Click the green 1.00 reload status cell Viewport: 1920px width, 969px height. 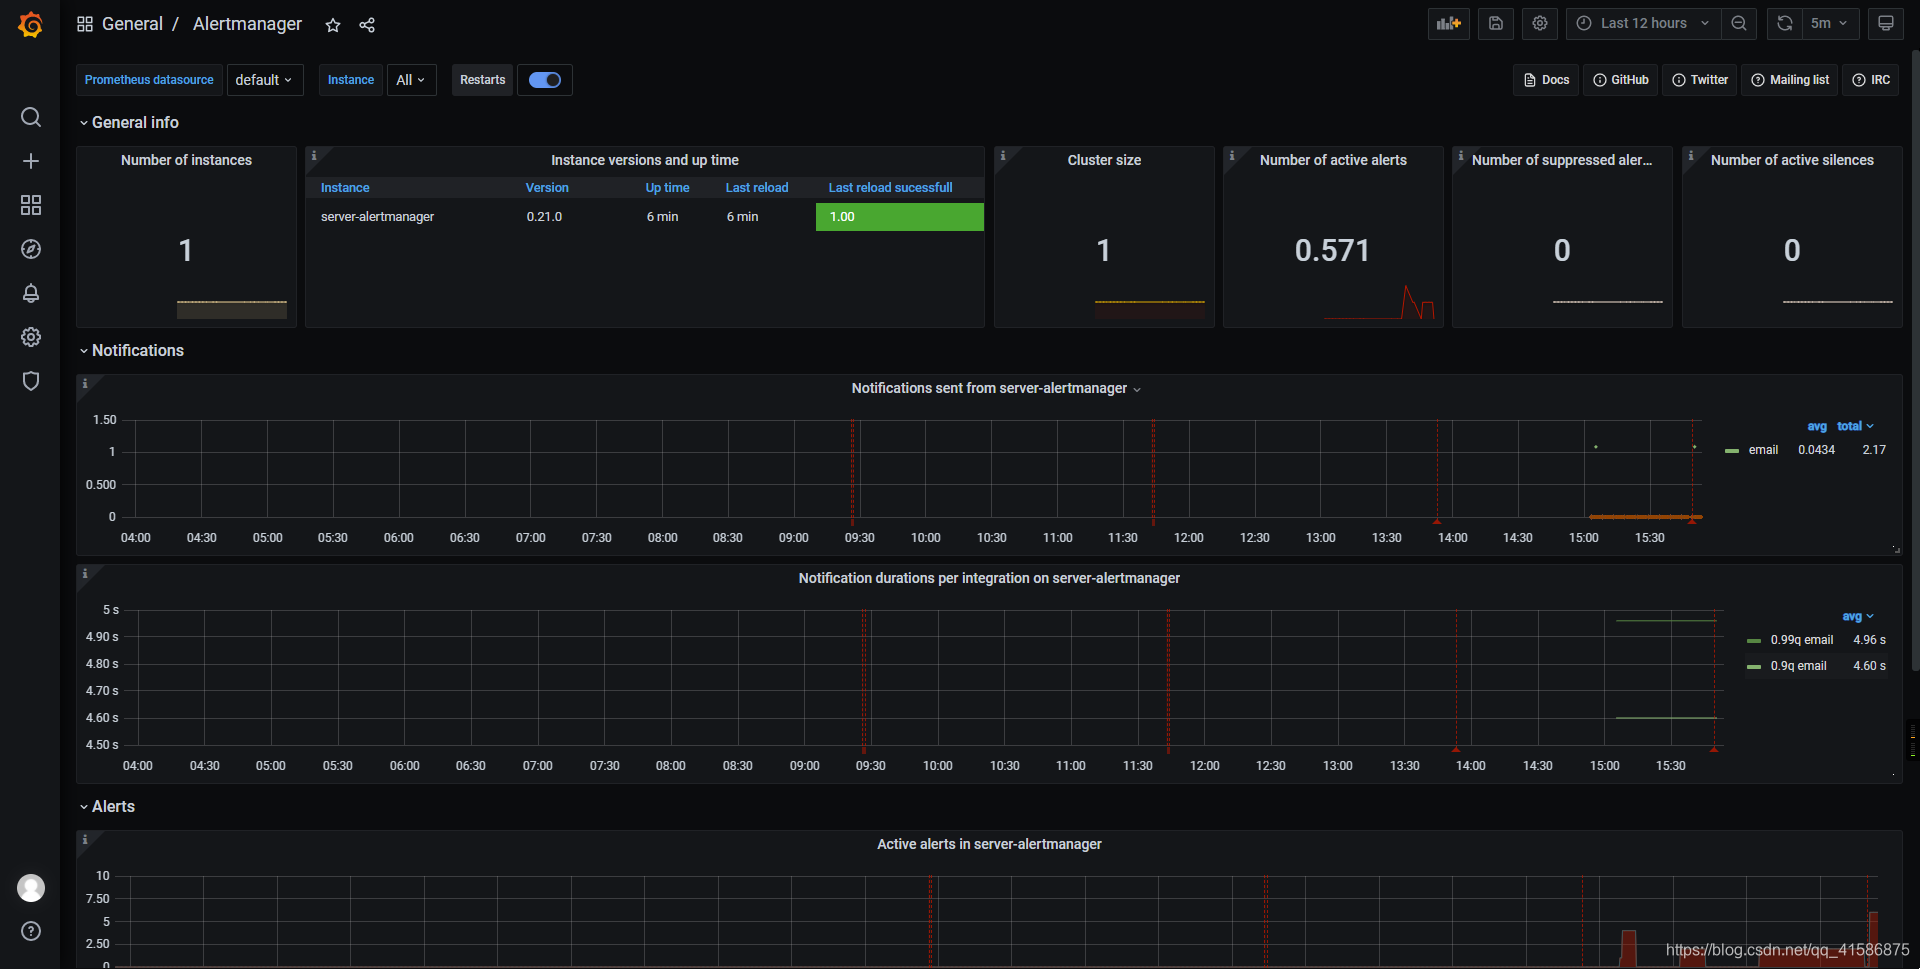[900, 217]
